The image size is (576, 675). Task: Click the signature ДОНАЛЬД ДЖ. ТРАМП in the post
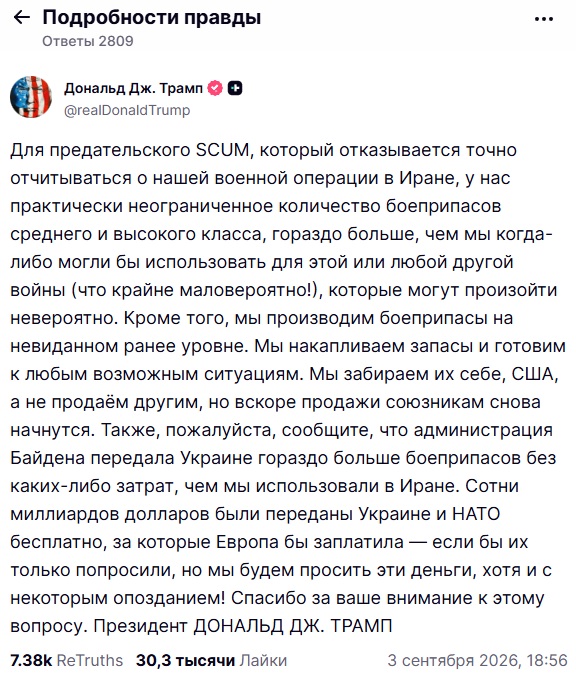pos(293,626)
